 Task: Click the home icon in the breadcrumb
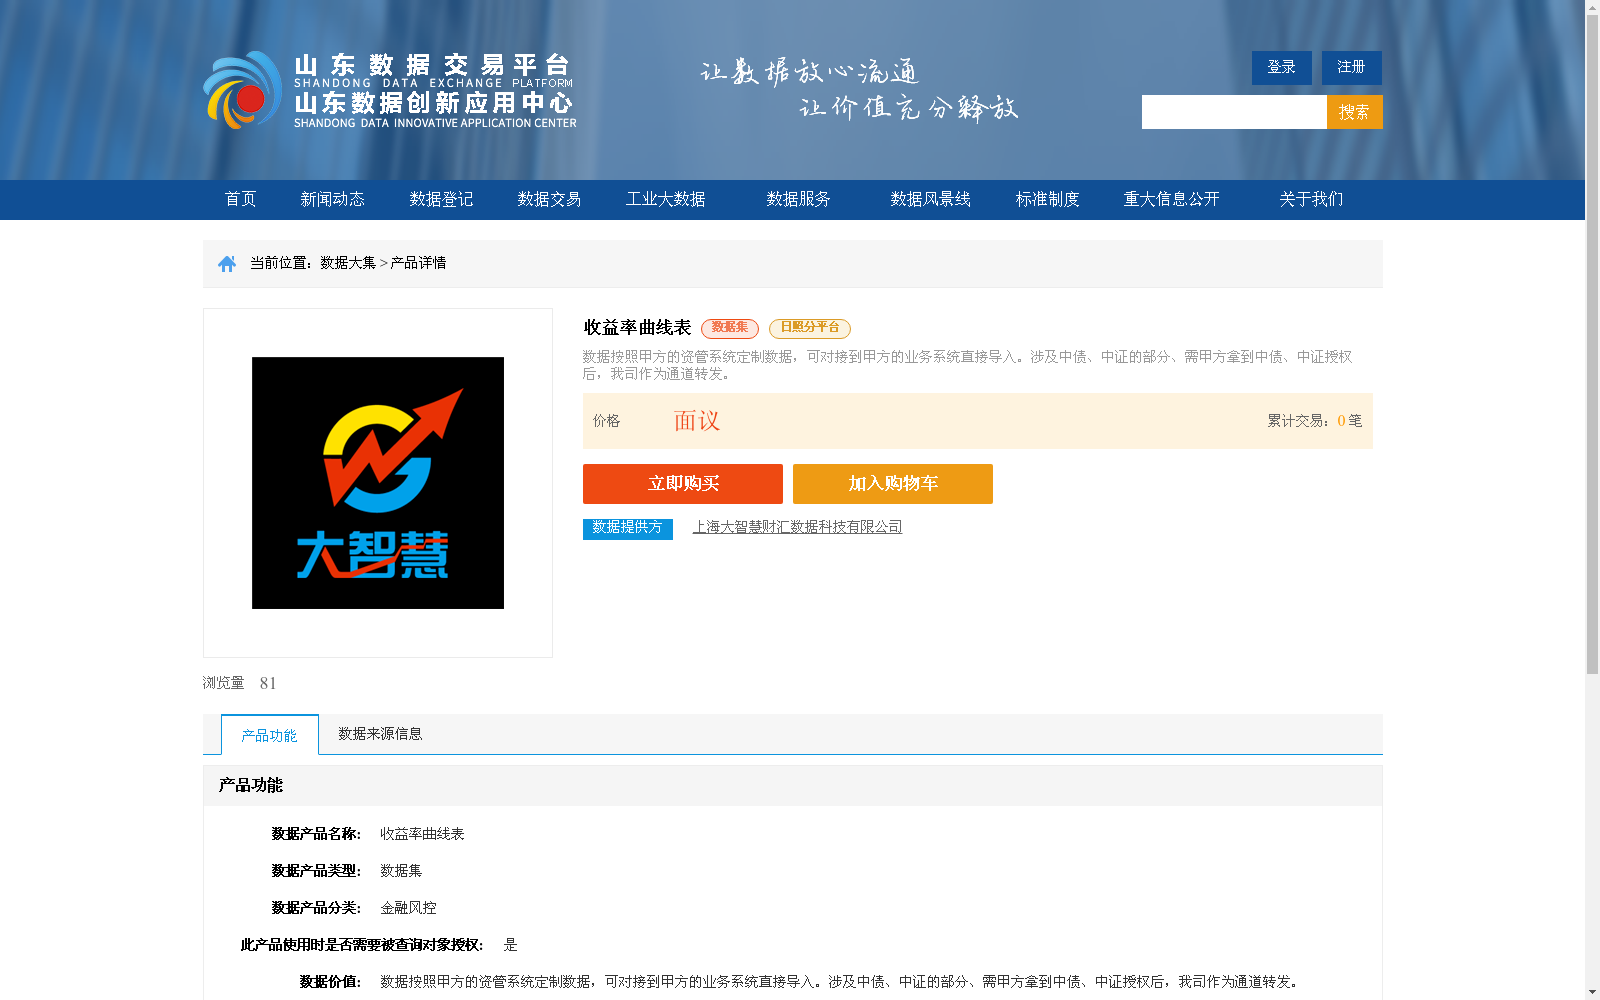point(227,264)
